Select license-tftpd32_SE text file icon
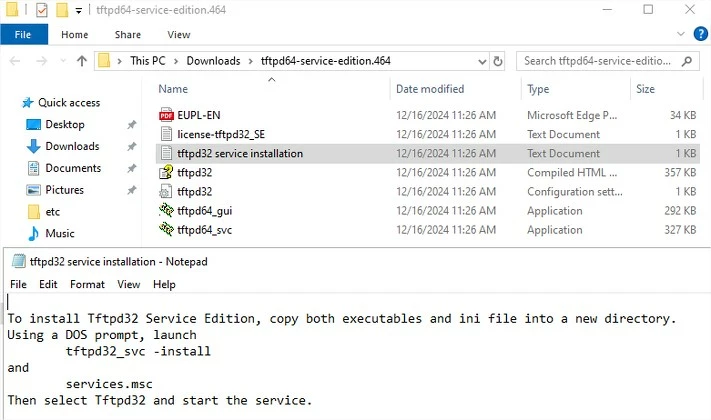 166,134
